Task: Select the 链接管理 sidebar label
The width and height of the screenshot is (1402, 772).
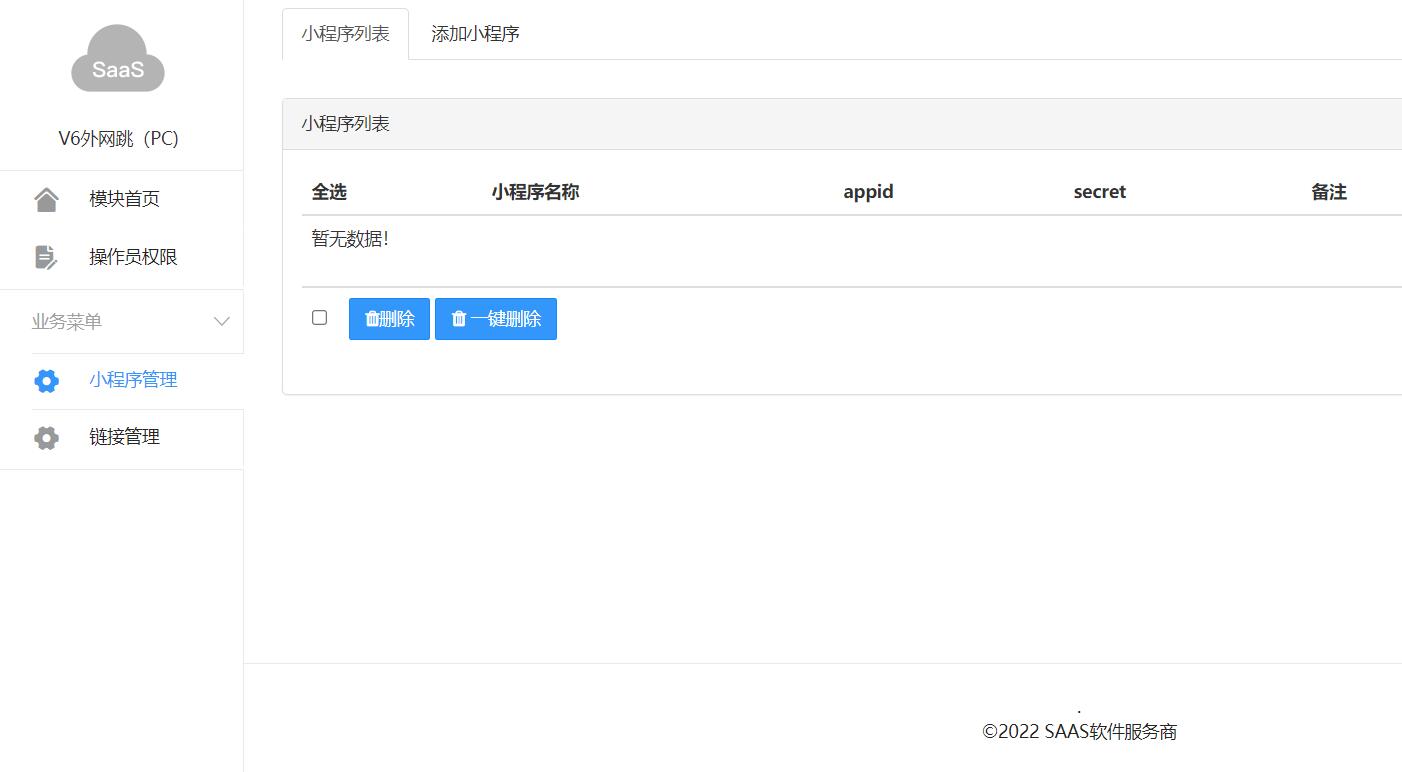Action: pyautogui.click(x=124, y=437)
